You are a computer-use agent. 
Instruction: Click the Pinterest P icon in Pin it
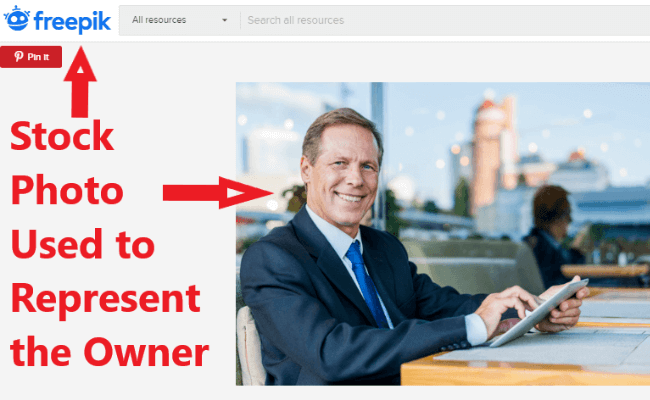18,56
